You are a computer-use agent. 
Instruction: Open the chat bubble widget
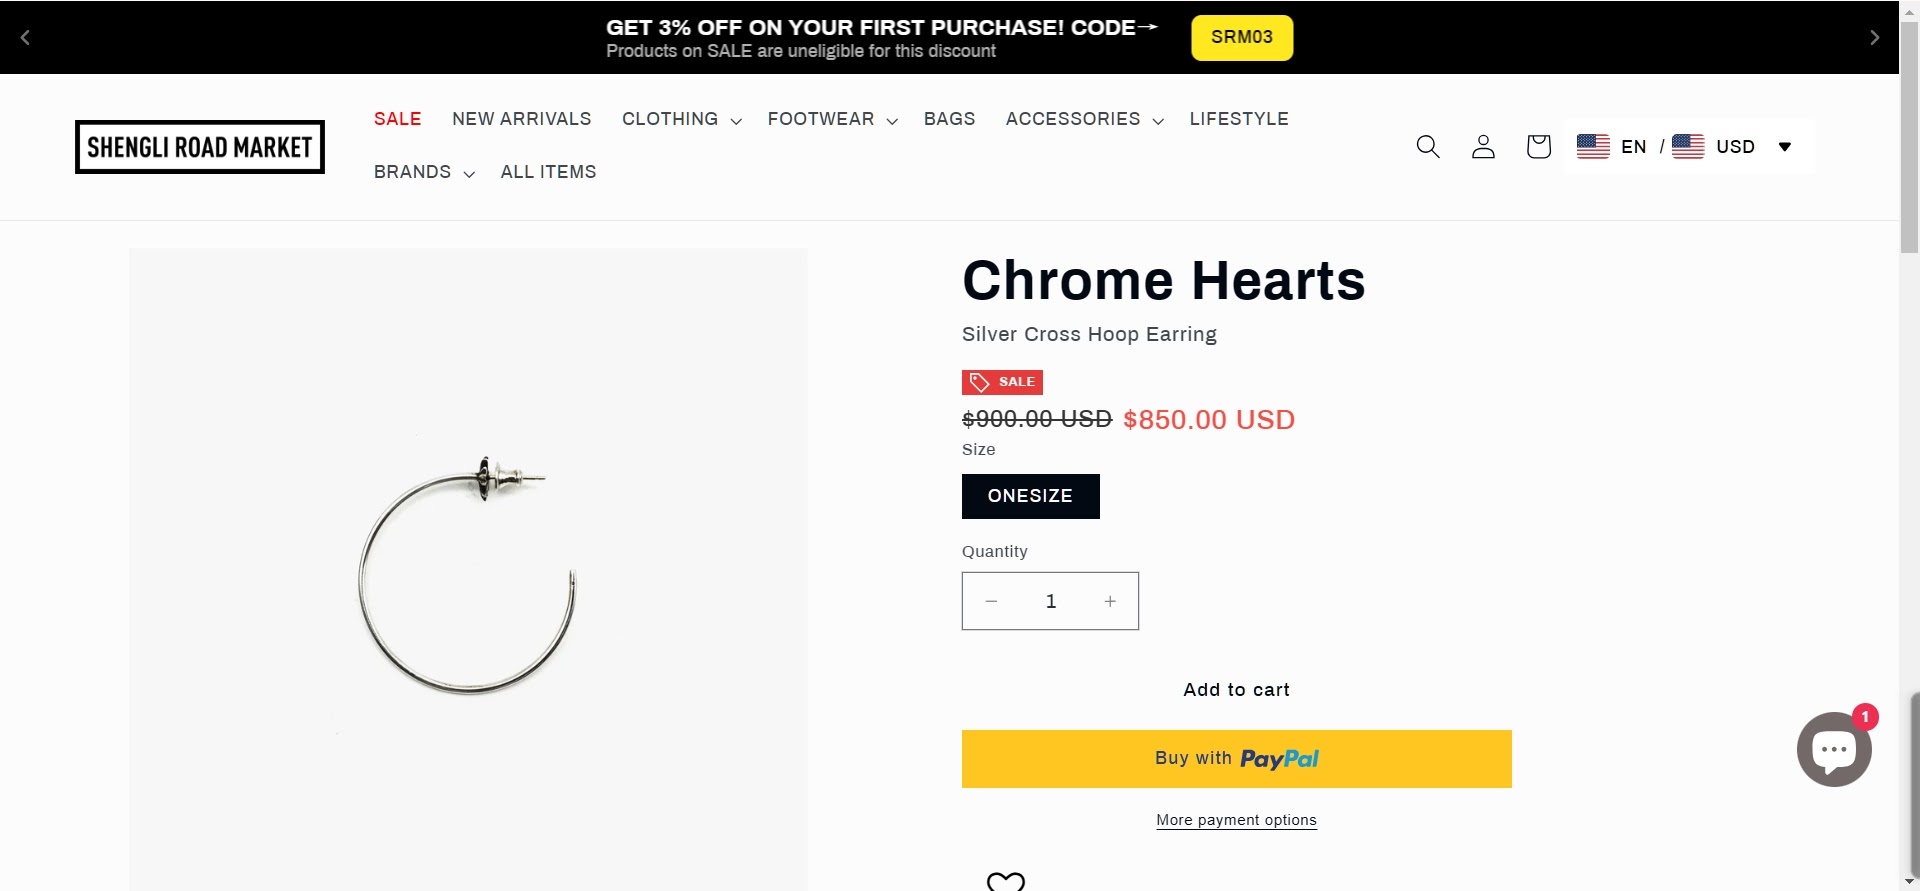pos(1833,749)
